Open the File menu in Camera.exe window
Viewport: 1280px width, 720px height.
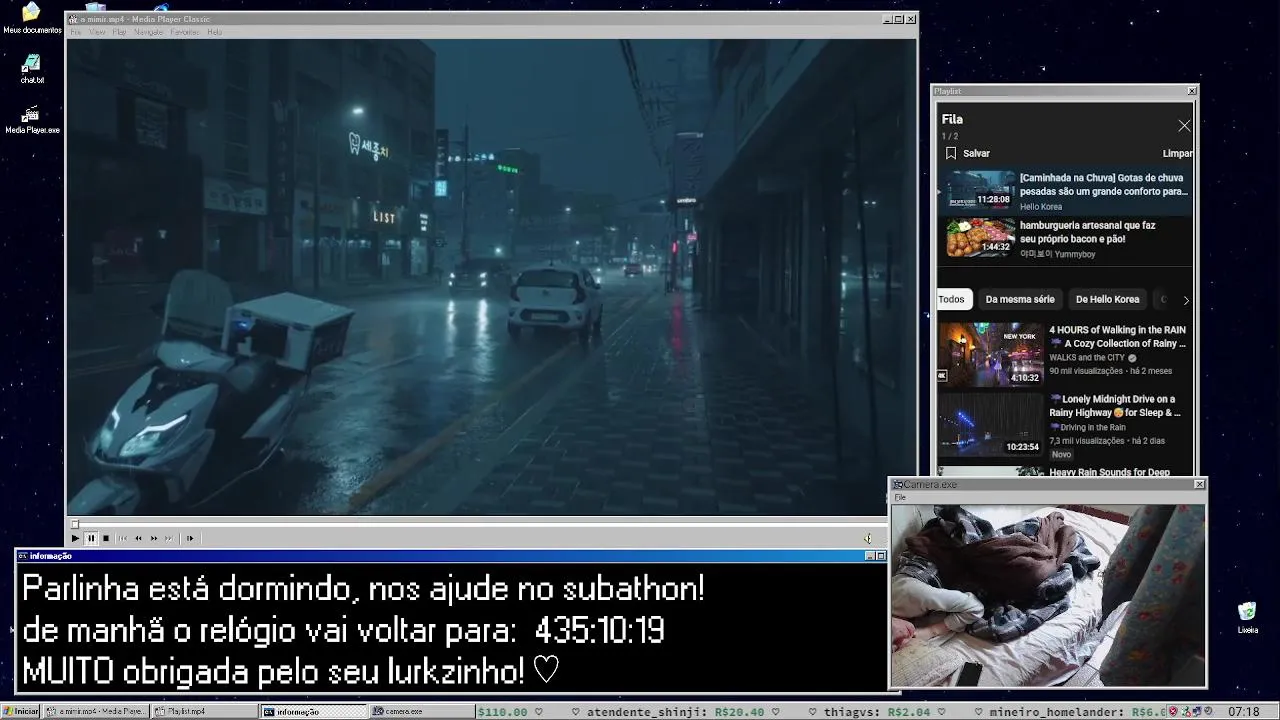click(x=900, y=497)
